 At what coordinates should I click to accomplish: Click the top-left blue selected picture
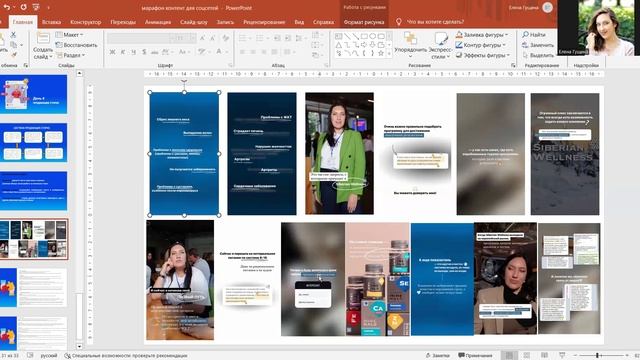[x=184, y=153]
